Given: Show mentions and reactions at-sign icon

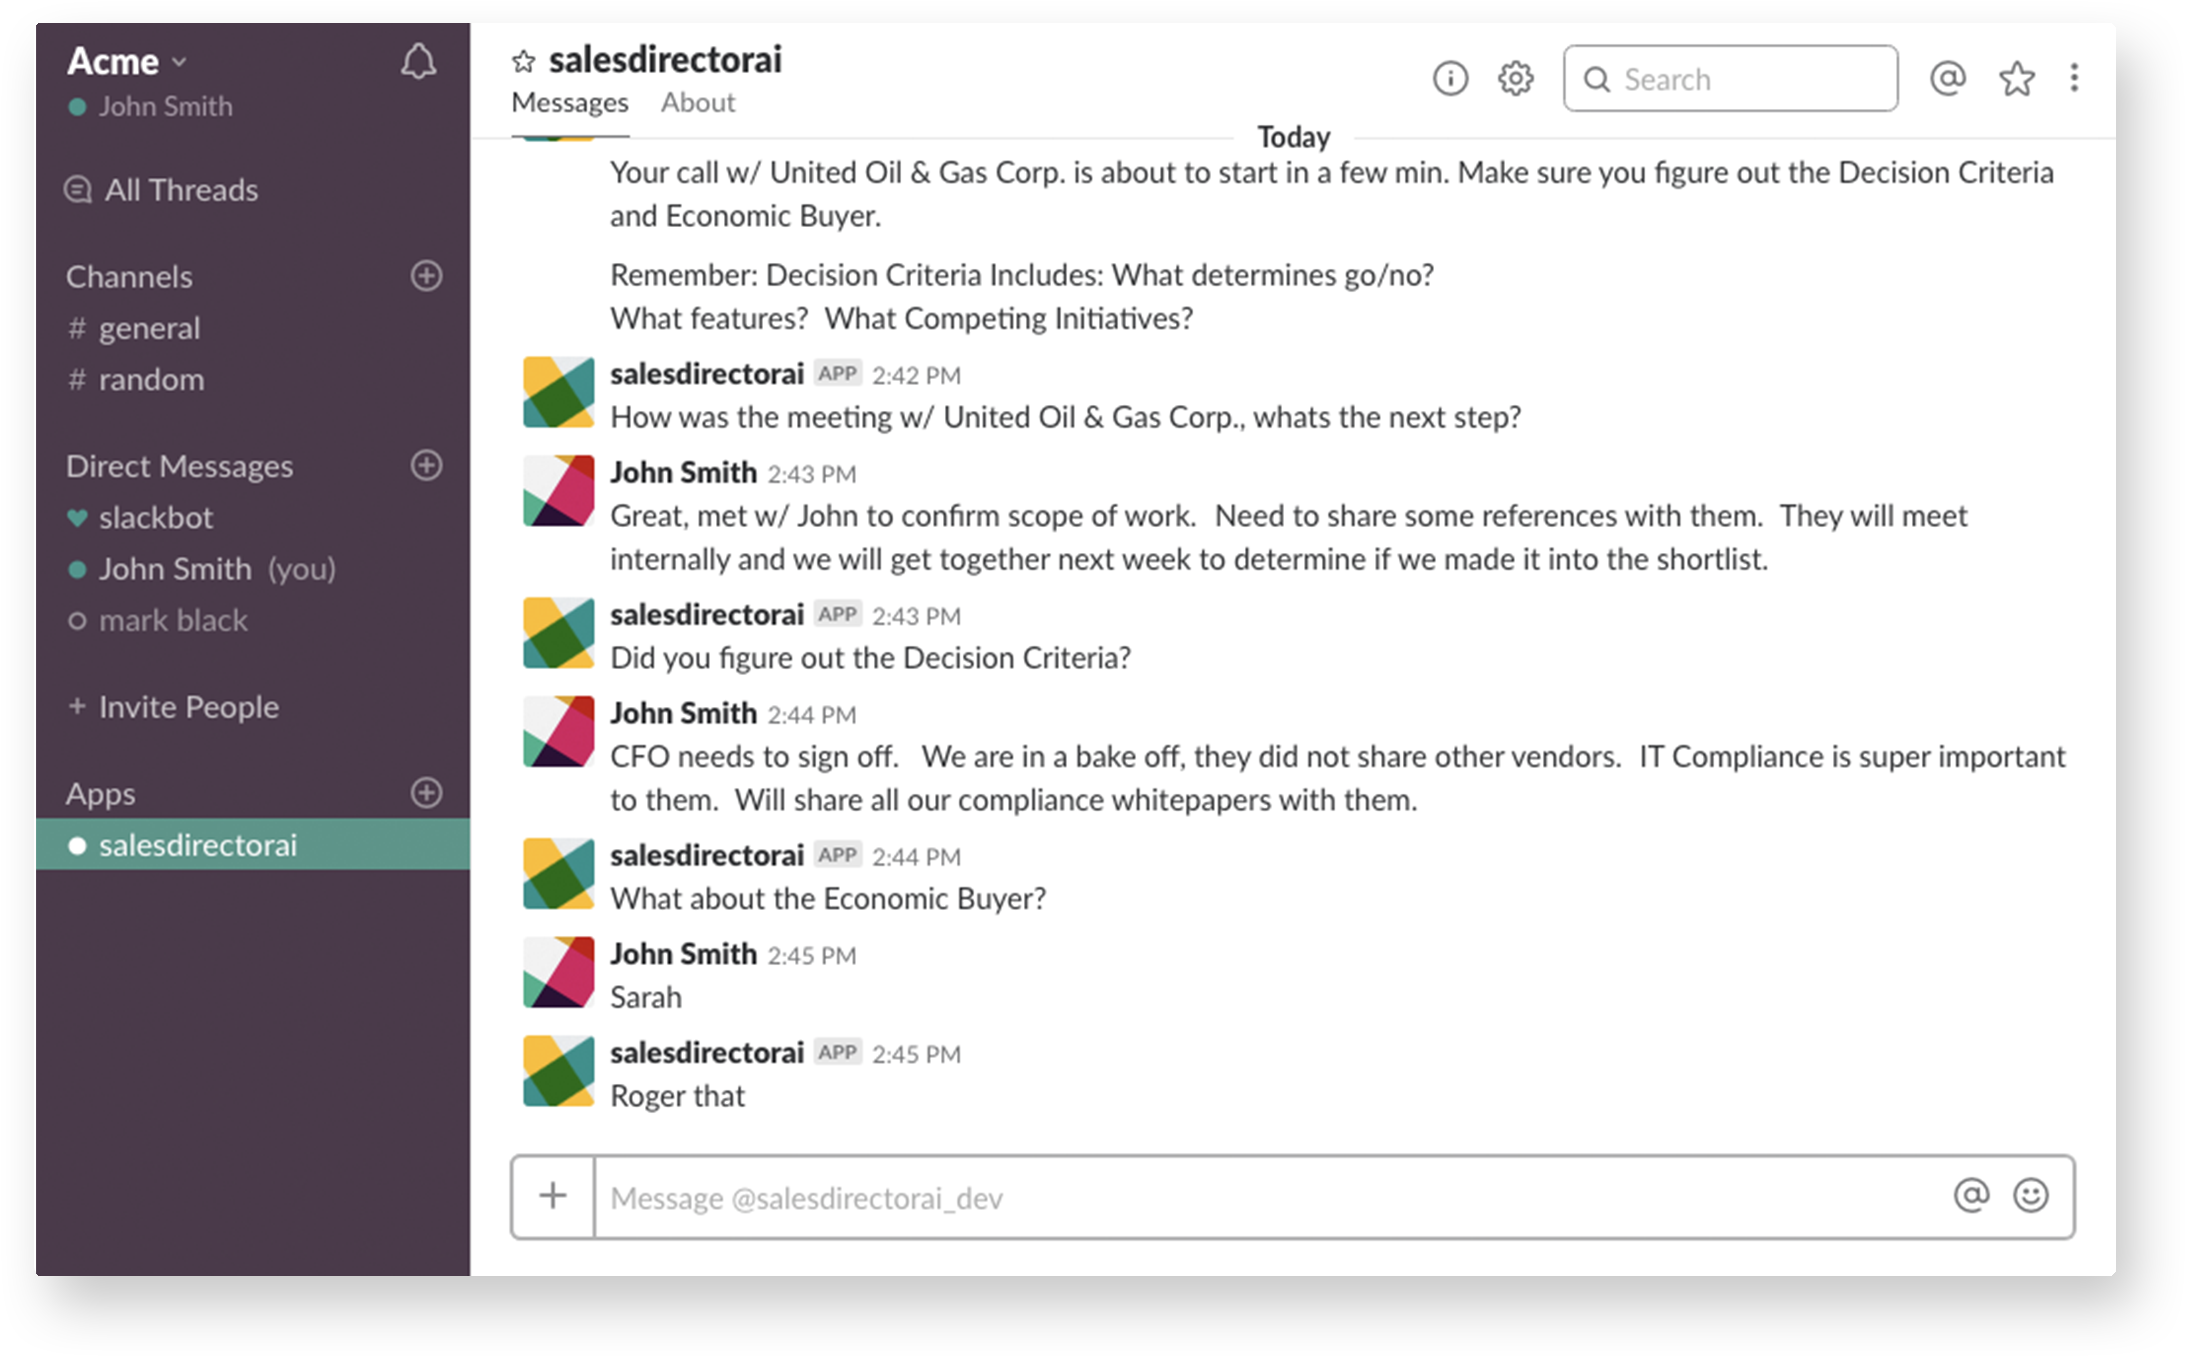Looking at the screenshot, I should pyautogui.click(x=1947, y=78).
